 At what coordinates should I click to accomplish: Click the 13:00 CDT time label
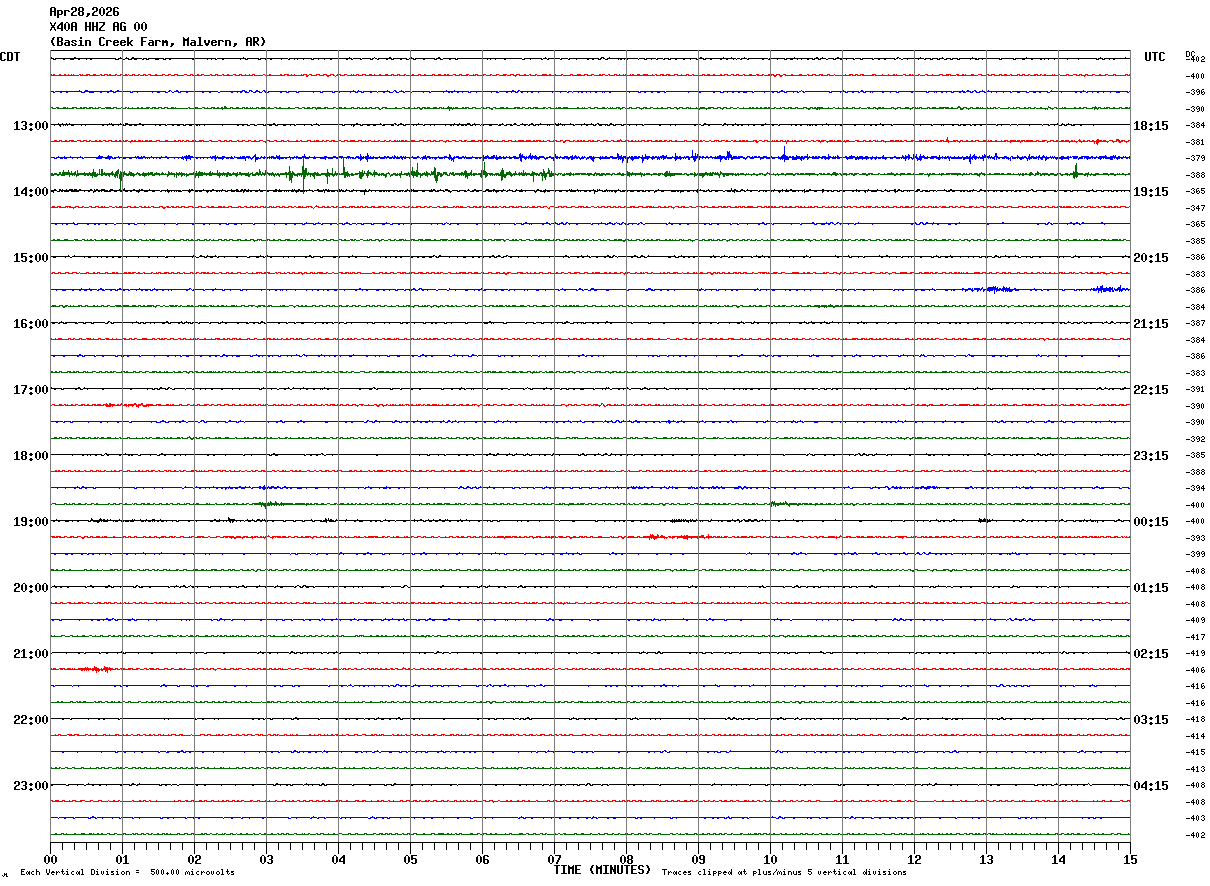[30, 126]
